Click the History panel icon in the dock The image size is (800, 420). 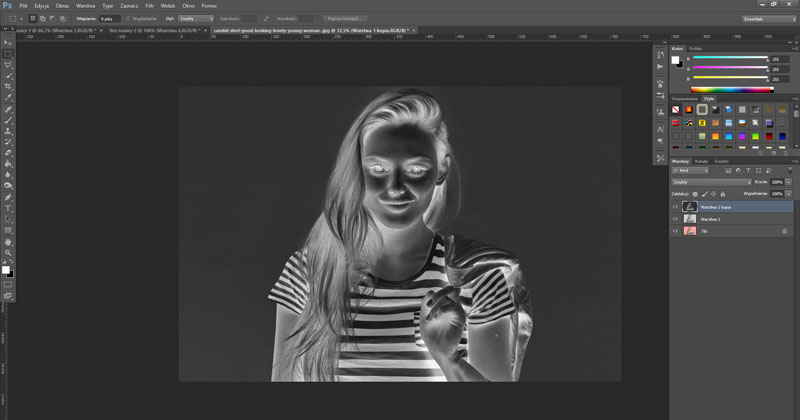(x=660, y=52)
